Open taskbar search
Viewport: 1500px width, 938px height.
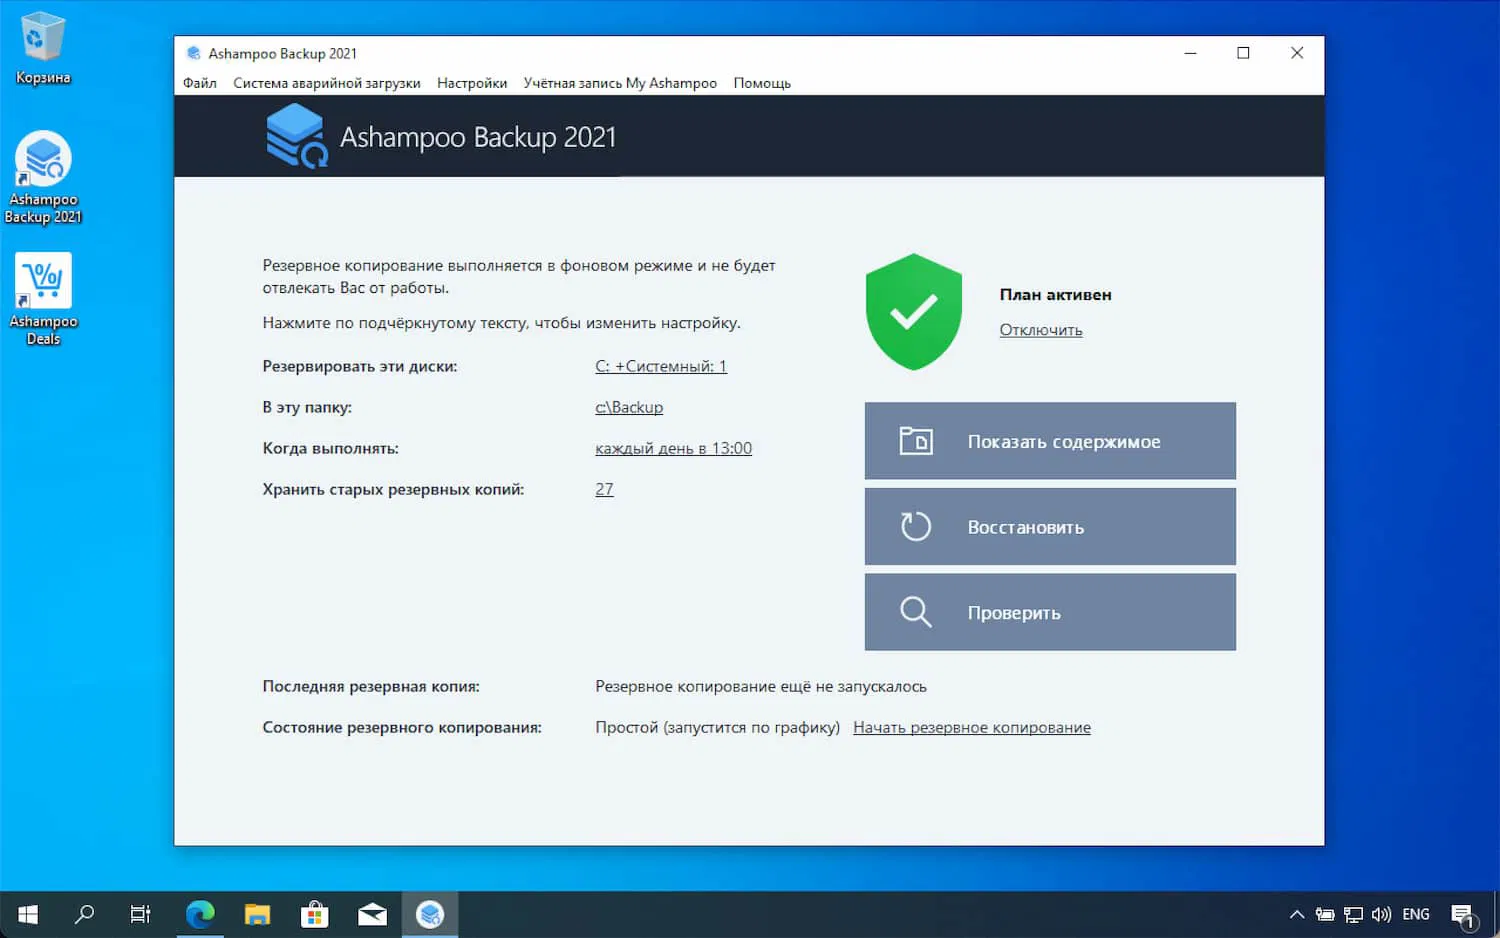[x=85, y=914]
